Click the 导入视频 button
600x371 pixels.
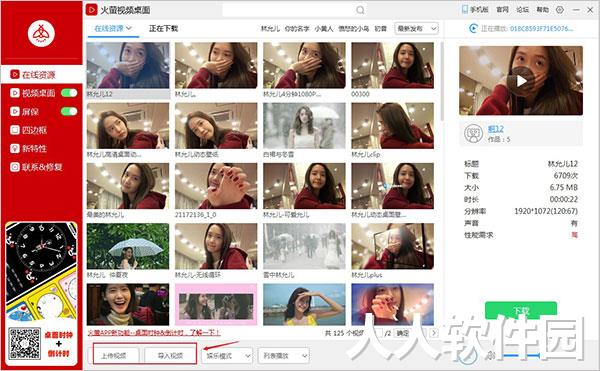(170, 356)
